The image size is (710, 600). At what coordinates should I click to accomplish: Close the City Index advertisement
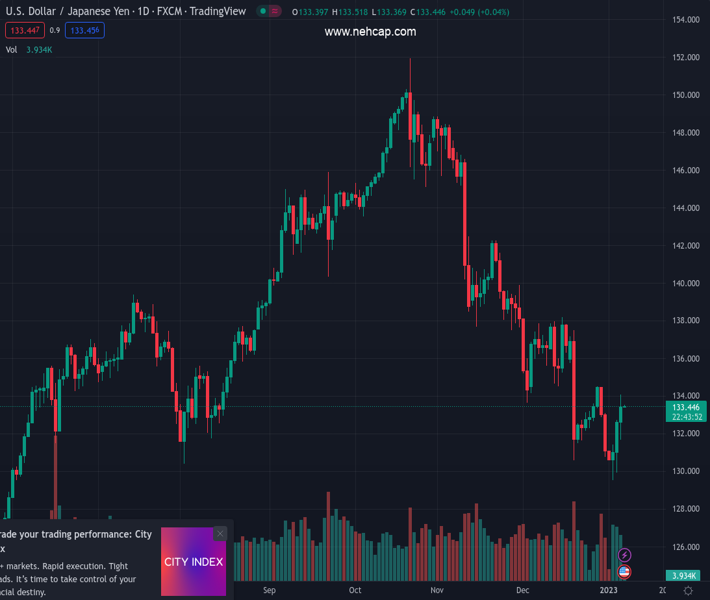220,534
